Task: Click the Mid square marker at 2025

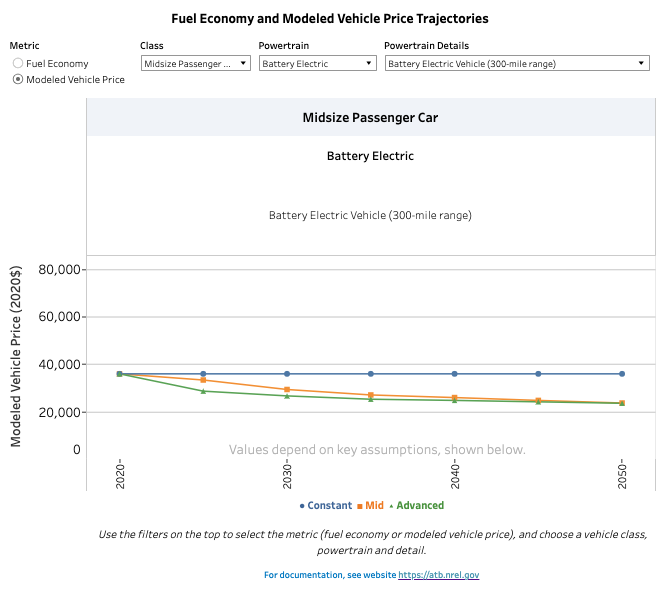Action: tap(203, 380)
